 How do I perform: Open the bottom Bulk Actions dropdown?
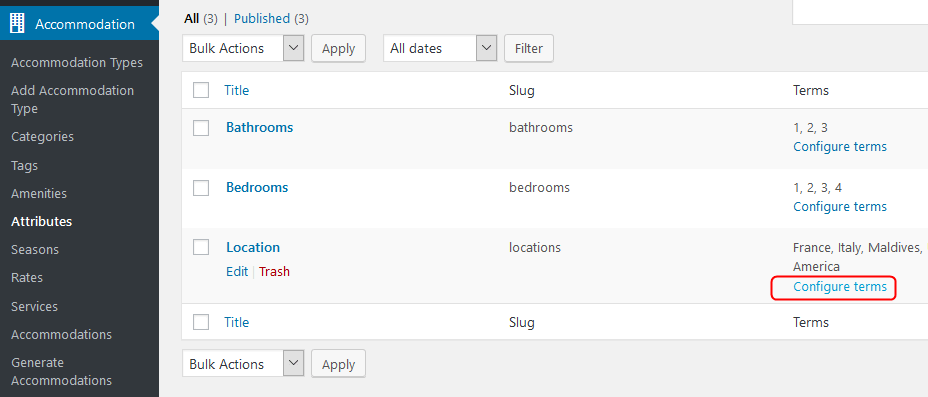coord(243,364)
